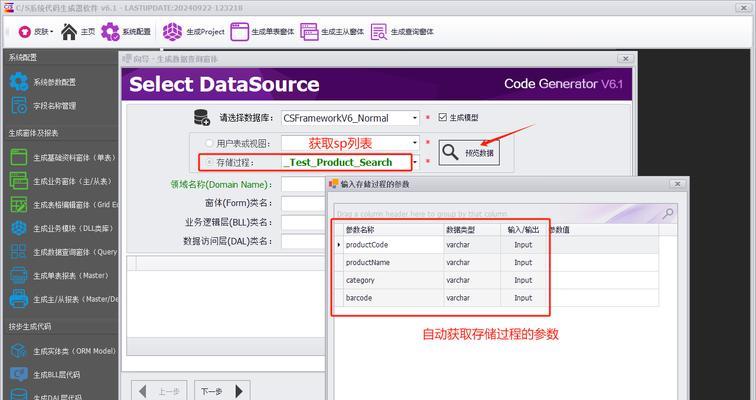Image resolution: width=756 pixels, height=400 pixels.
Task: Close the 生成数据查询窗体 wizard window
Action: 625,59
